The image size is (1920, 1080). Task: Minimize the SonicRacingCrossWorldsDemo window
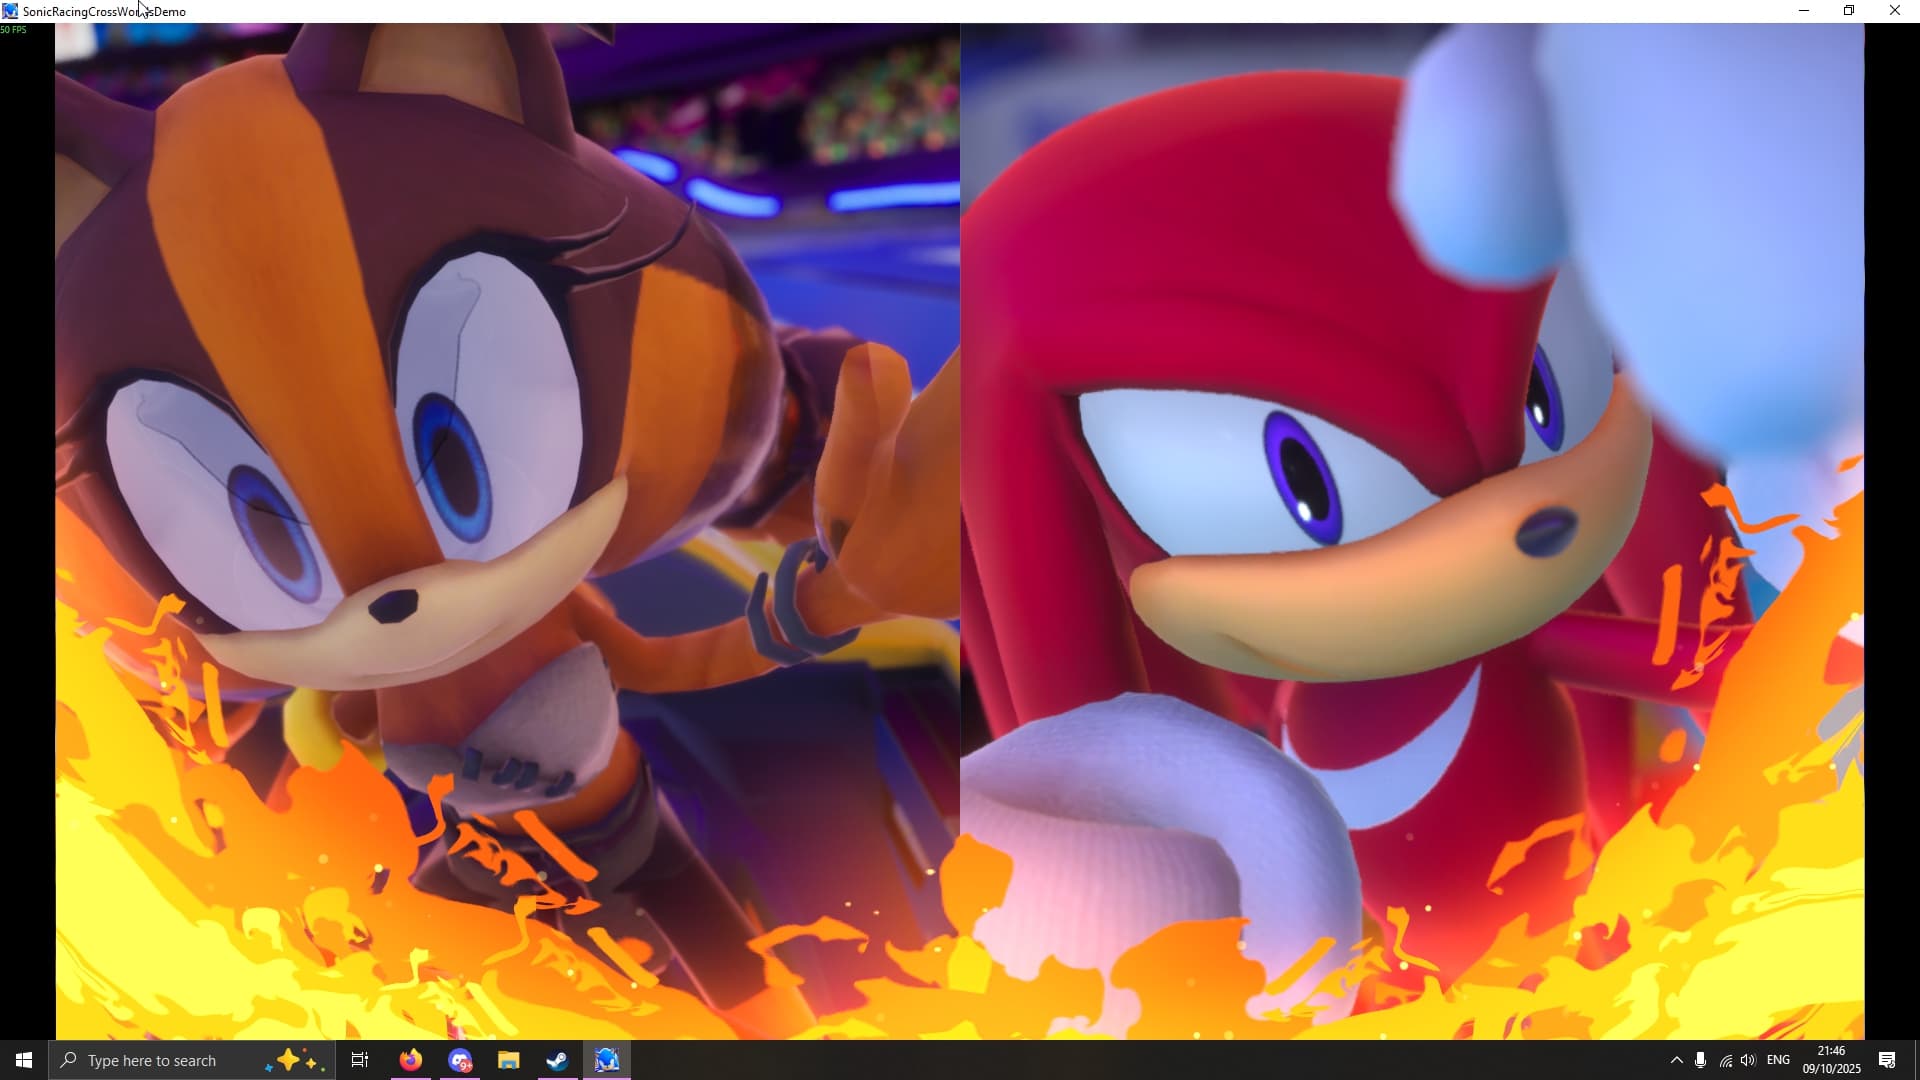point(1804,11)
